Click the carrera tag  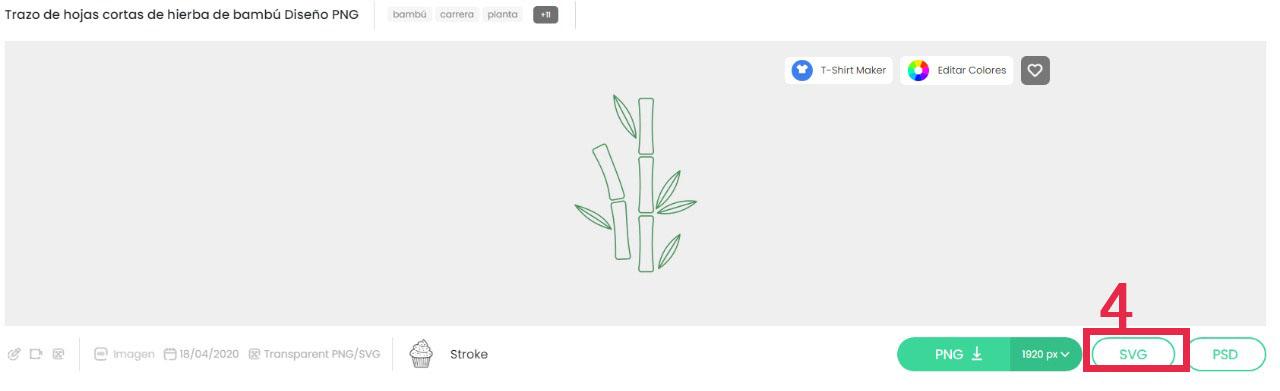(457, 15)
